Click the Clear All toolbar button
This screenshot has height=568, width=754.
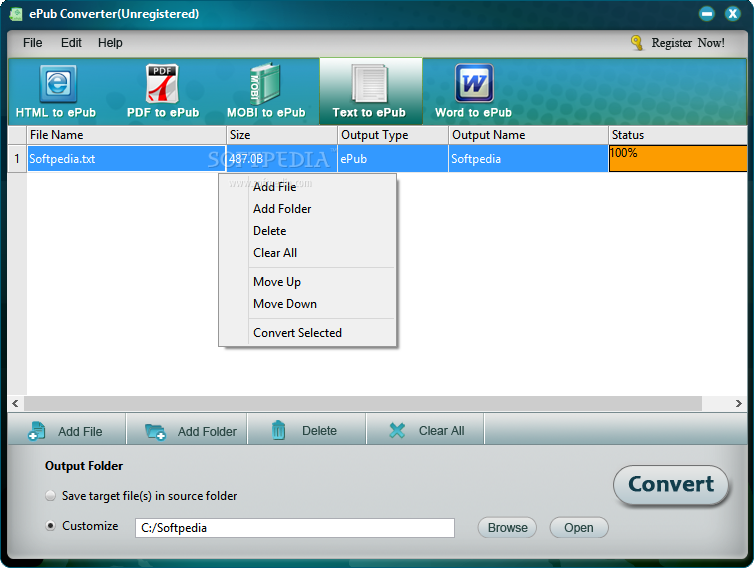426,430
